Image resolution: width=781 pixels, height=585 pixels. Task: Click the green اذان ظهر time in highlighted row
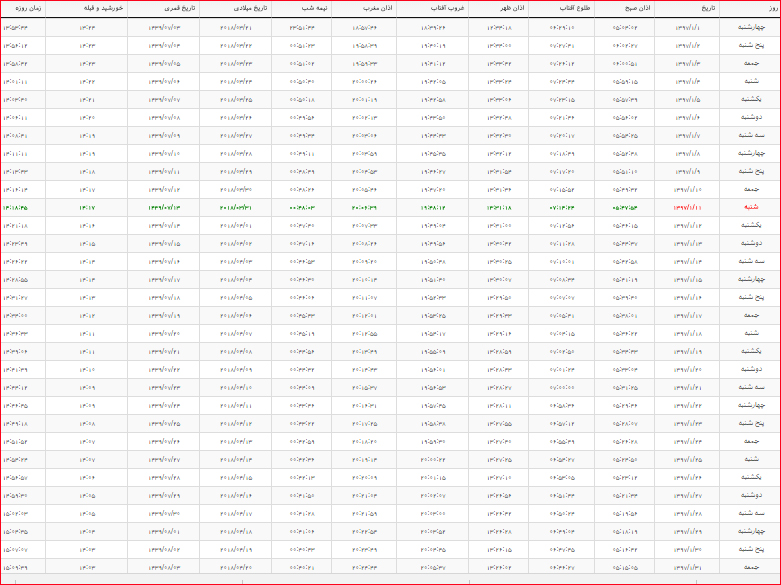pos(500,207)
